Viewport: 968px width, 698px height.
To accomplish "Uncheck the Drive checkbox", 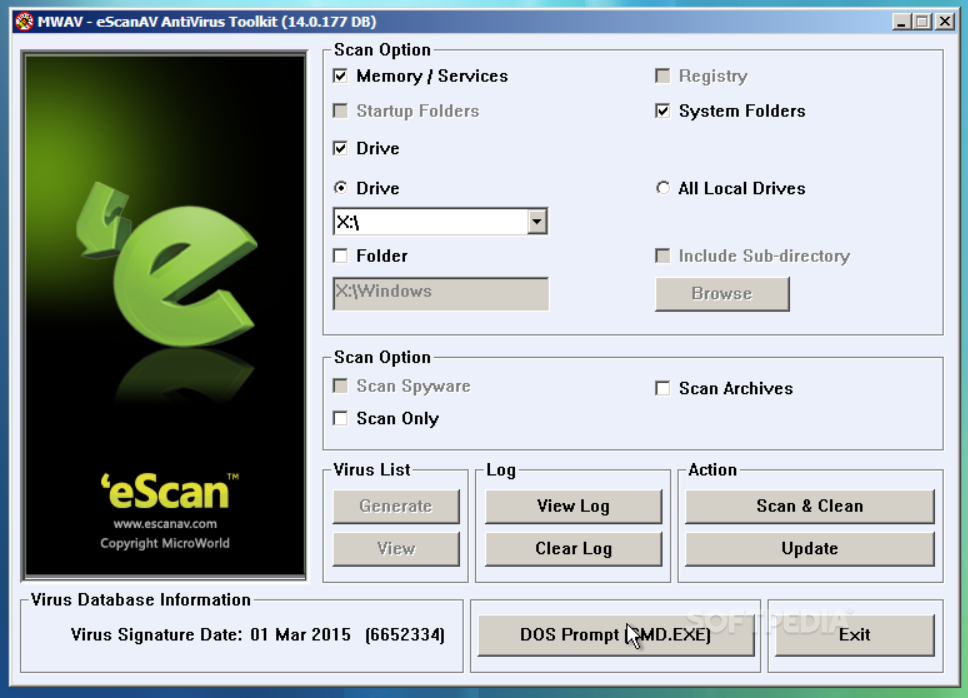I will [340, 148].
